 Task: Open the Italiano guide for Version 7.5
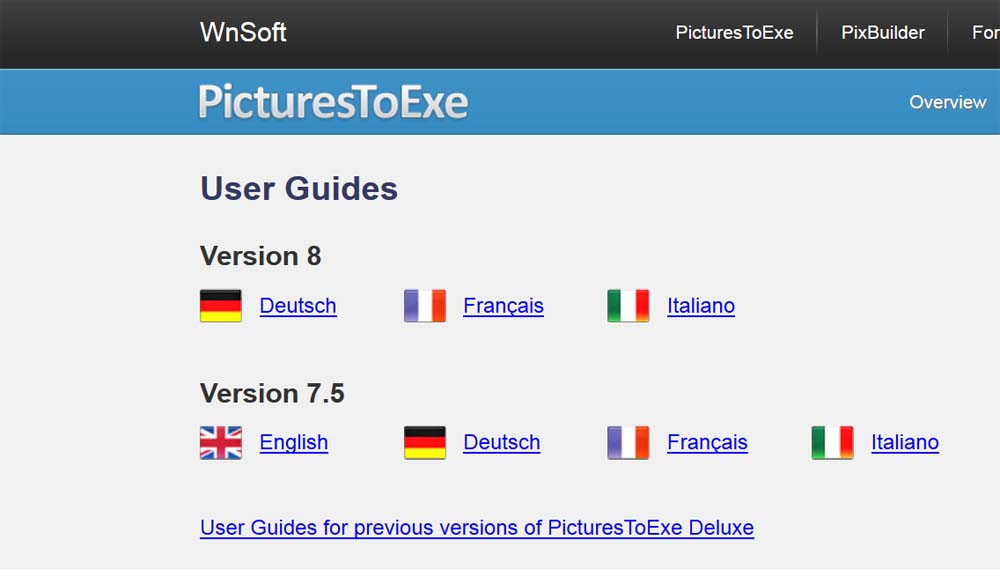click(905, 442)
